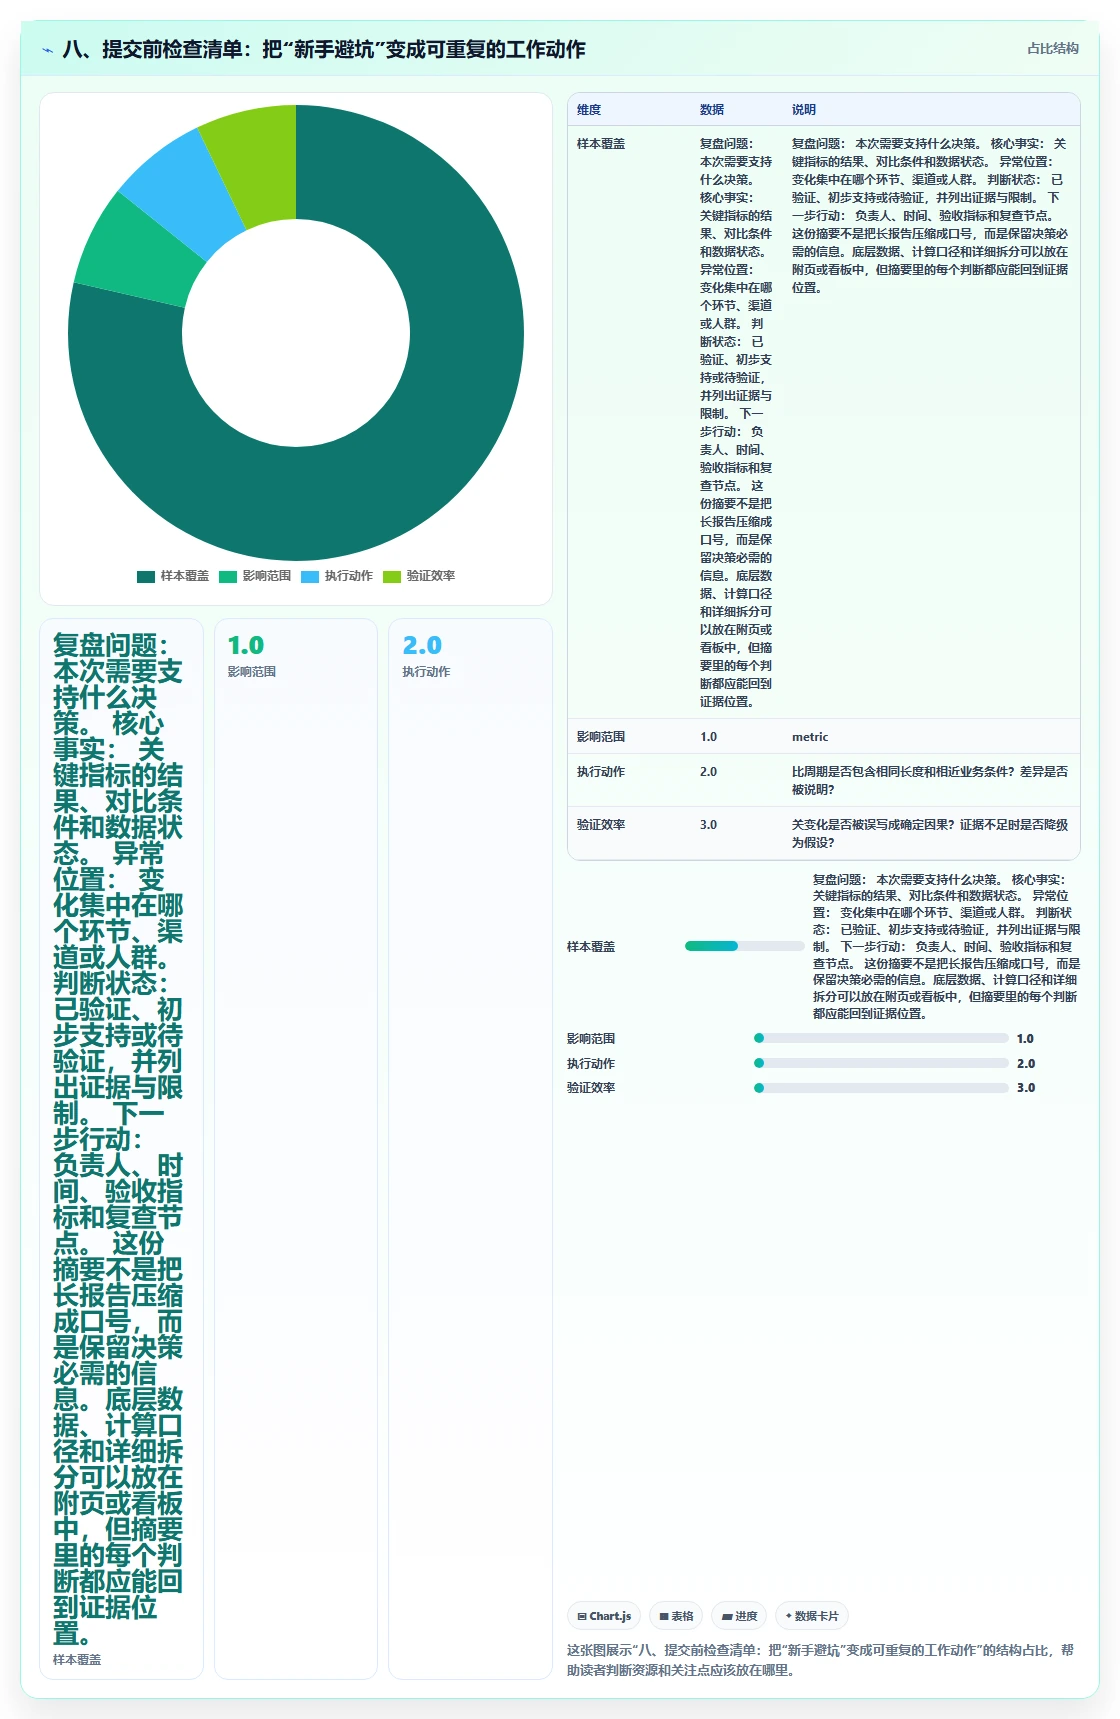Click the 3.0 value beside the 验证效率 bar
Image resolution: width=1120 pixels, height=1719 pixels.
(x=1026, y=1088)
